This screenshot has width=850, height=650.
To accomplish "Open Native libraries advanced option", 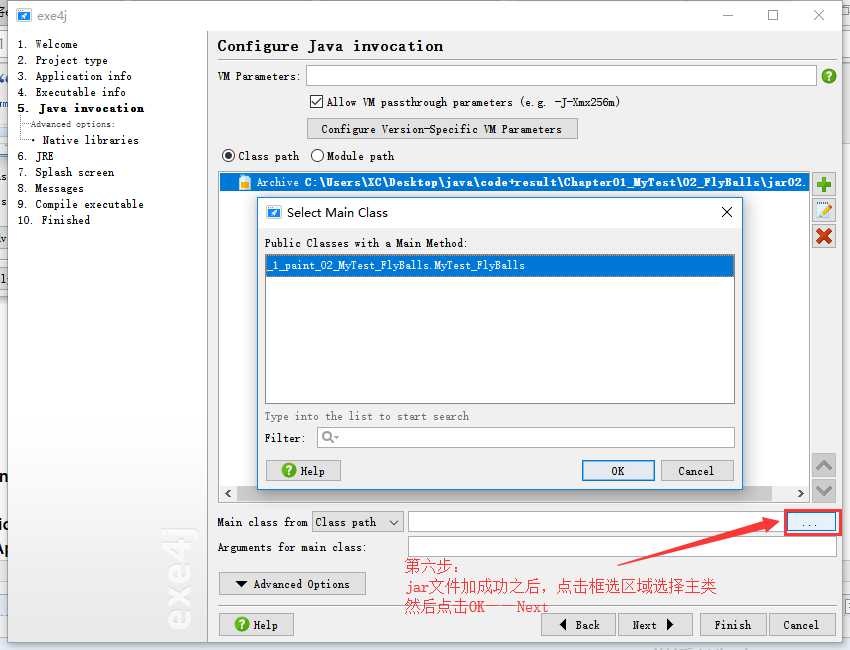I will [x=91, y=140].
